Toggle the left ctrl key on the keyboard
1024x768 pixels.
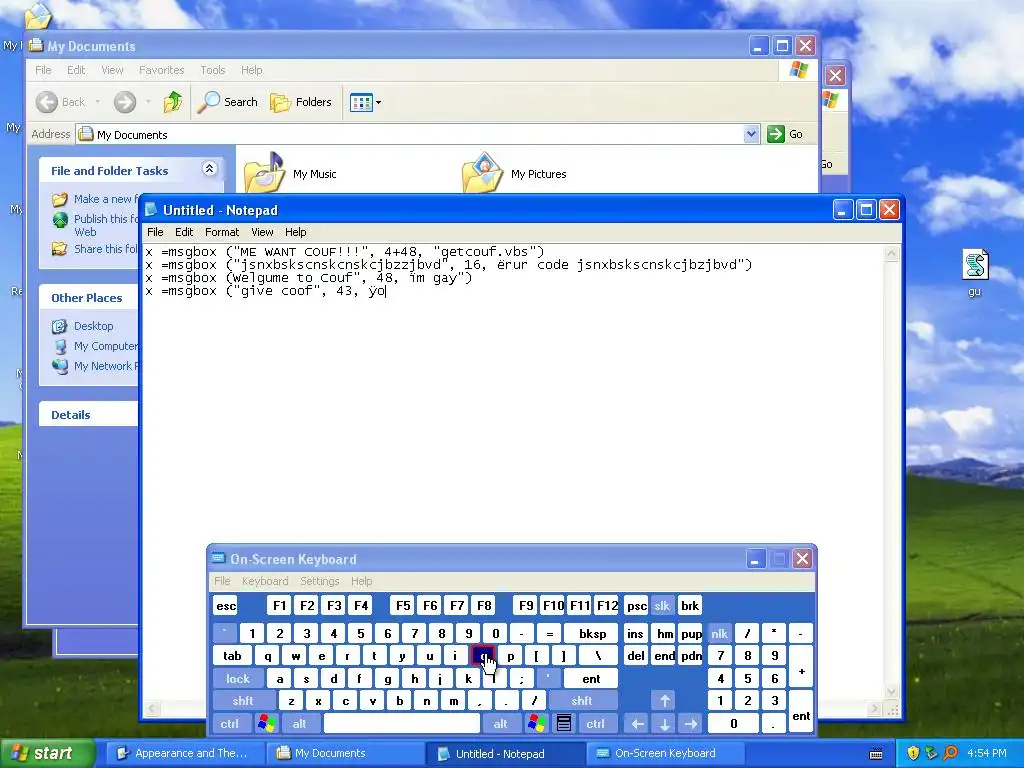coord(229,724)
